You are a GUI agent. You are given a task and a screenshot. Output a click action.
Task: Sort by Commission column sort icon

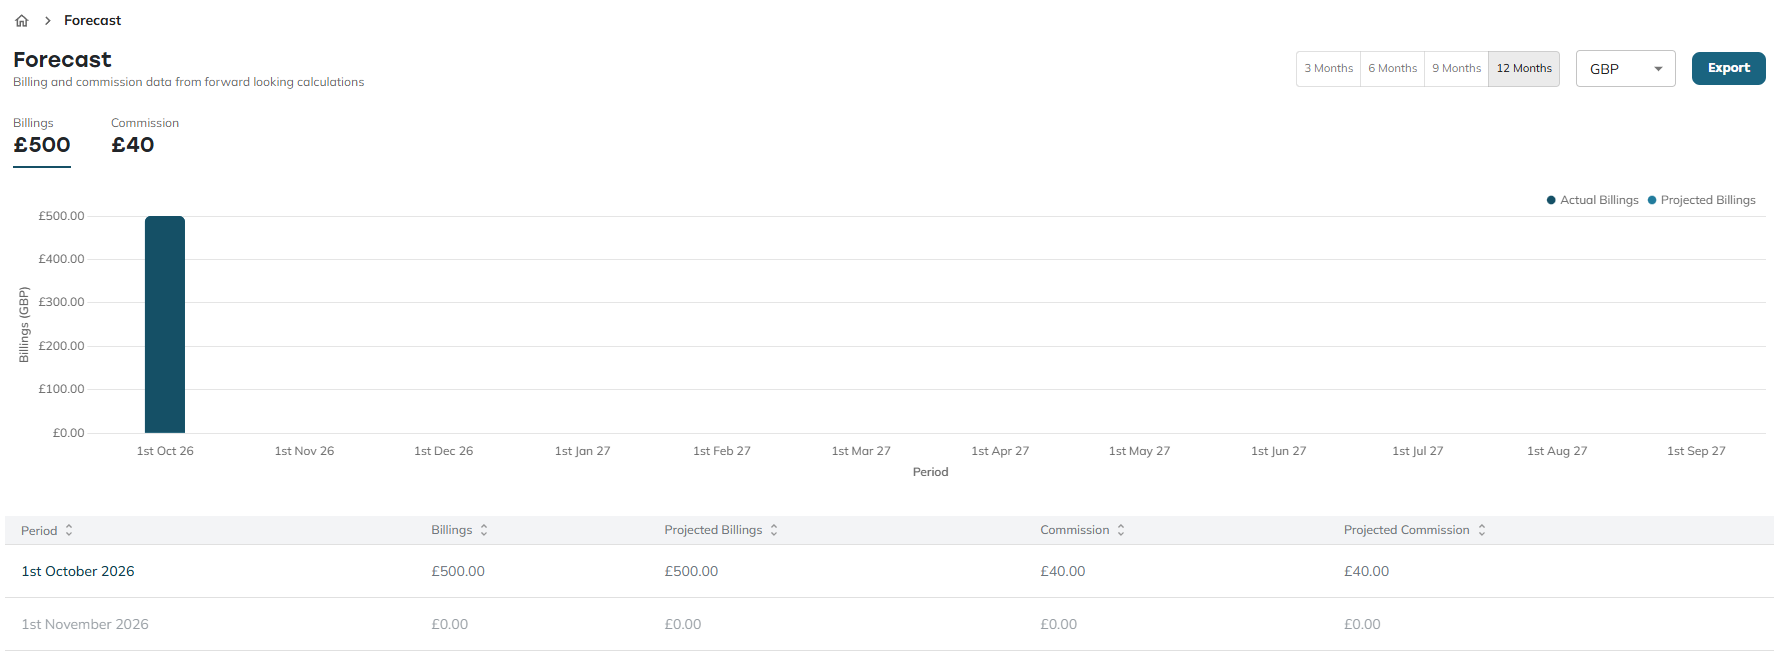[x=1121, y=530]
